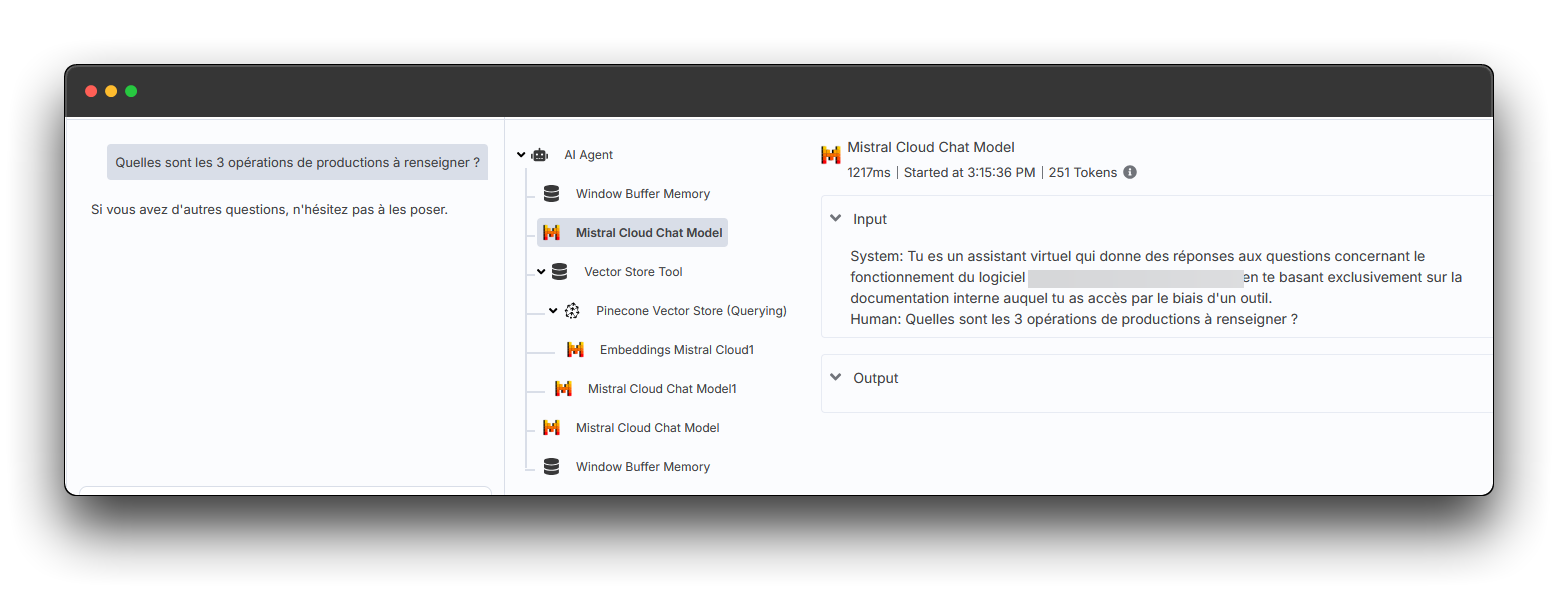Image resolution: width=1558 pixels, height=592 pixels.
Task: Click the Mistral logo in details header
Action: click(831, 155)
